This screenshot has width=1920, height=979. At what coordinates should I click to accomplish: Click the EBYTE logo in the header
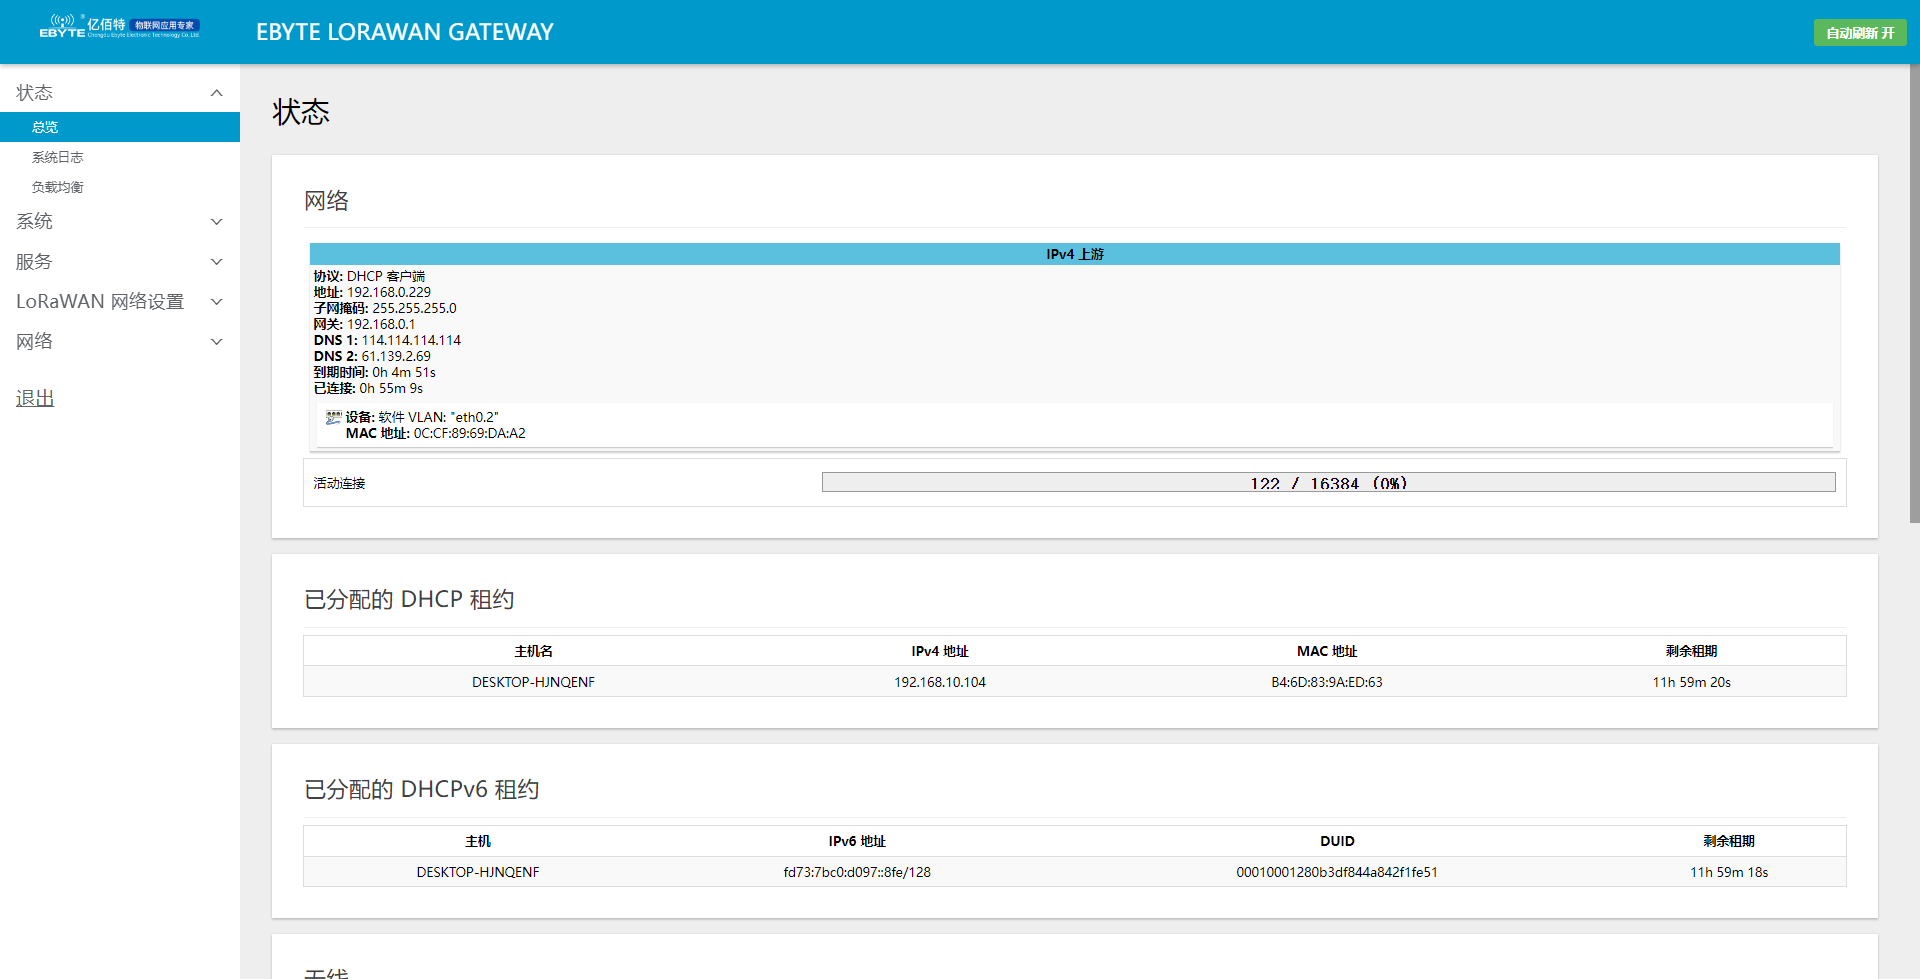(x=119, y=27)
